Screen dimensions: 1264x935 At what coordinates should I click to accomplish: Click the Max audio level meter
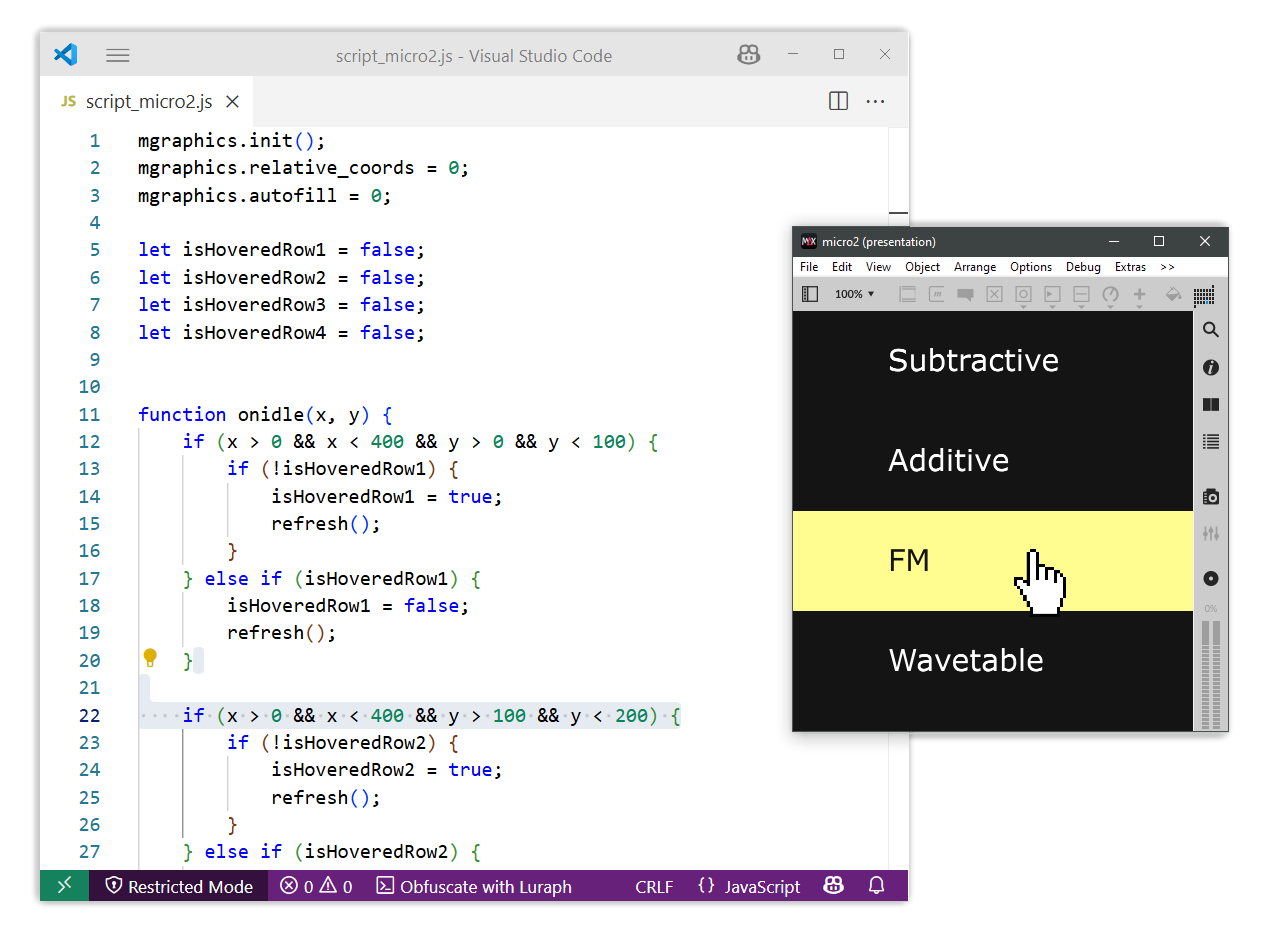coord(1210,672)
